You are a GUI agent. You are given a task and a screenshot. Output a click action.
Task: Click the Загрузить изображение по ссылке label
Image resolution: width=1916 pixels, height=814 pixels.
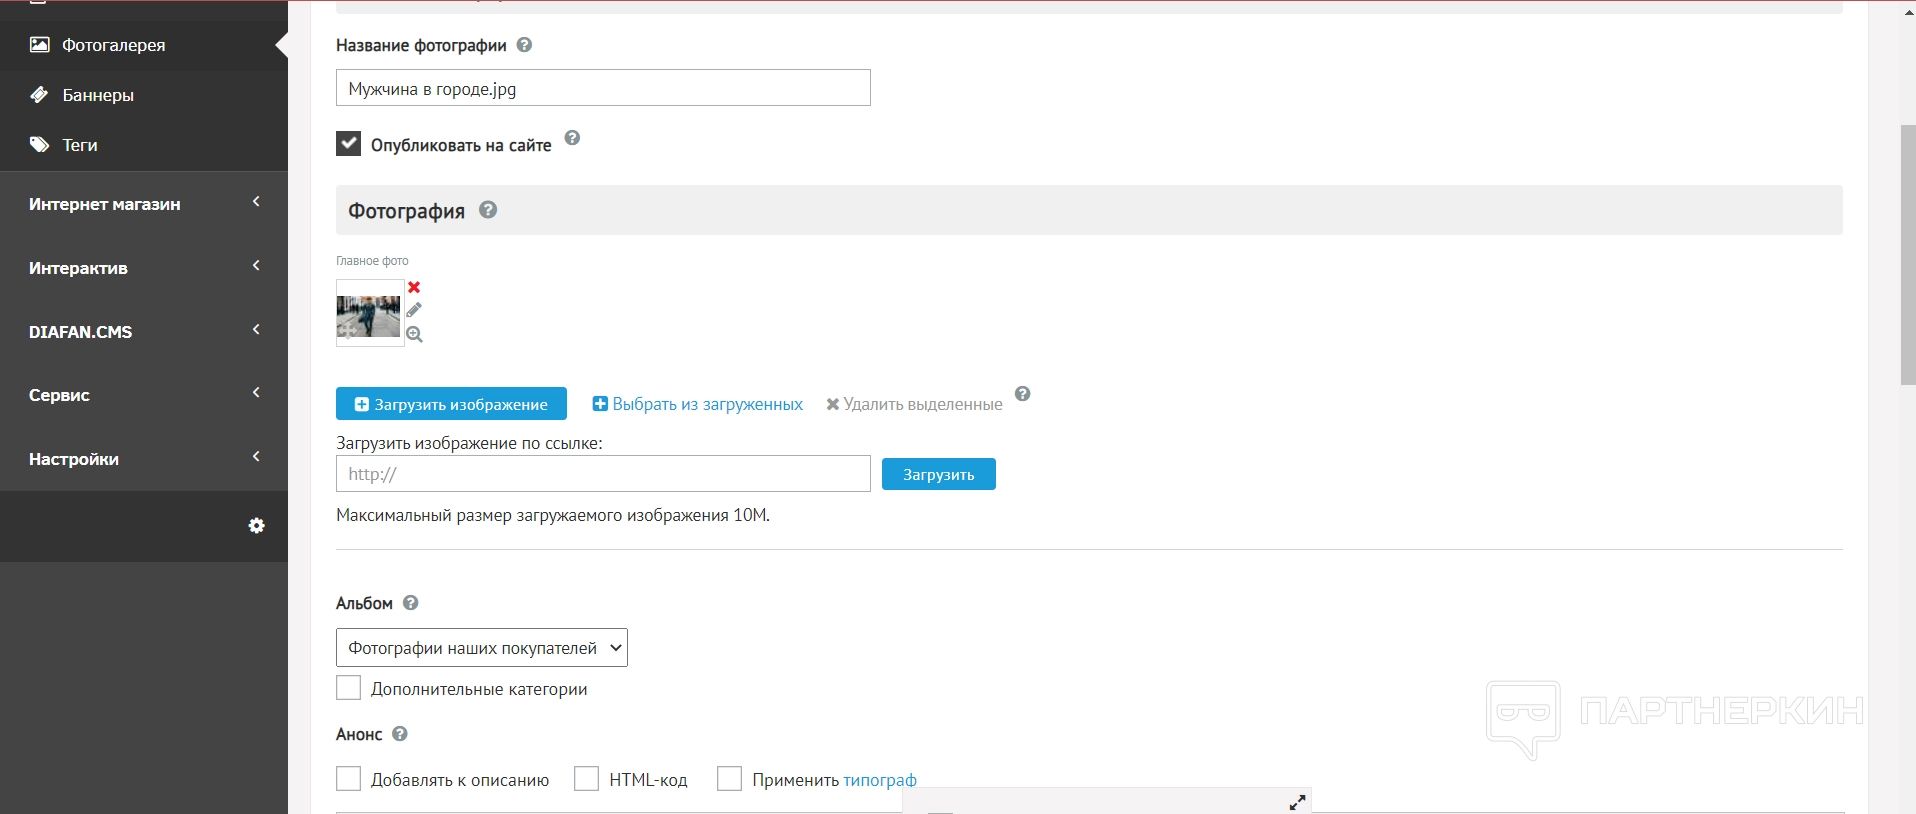469,443
